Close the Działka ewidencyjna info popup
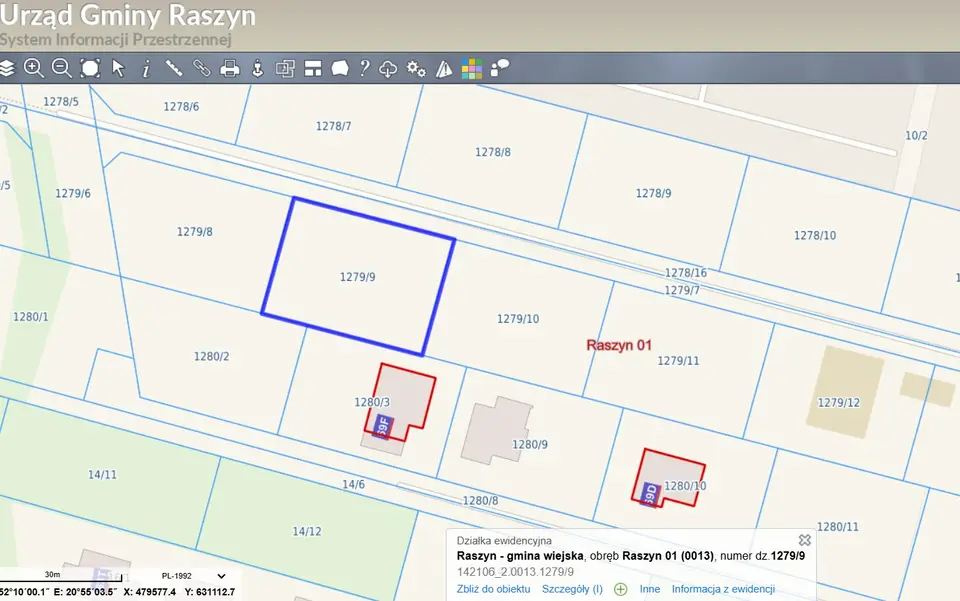 [804, 540]
